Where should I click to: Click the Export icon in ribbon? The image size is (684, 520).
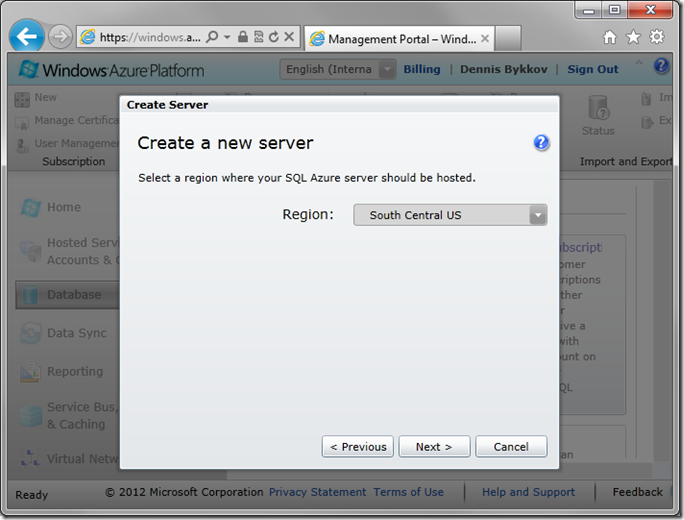647,122
